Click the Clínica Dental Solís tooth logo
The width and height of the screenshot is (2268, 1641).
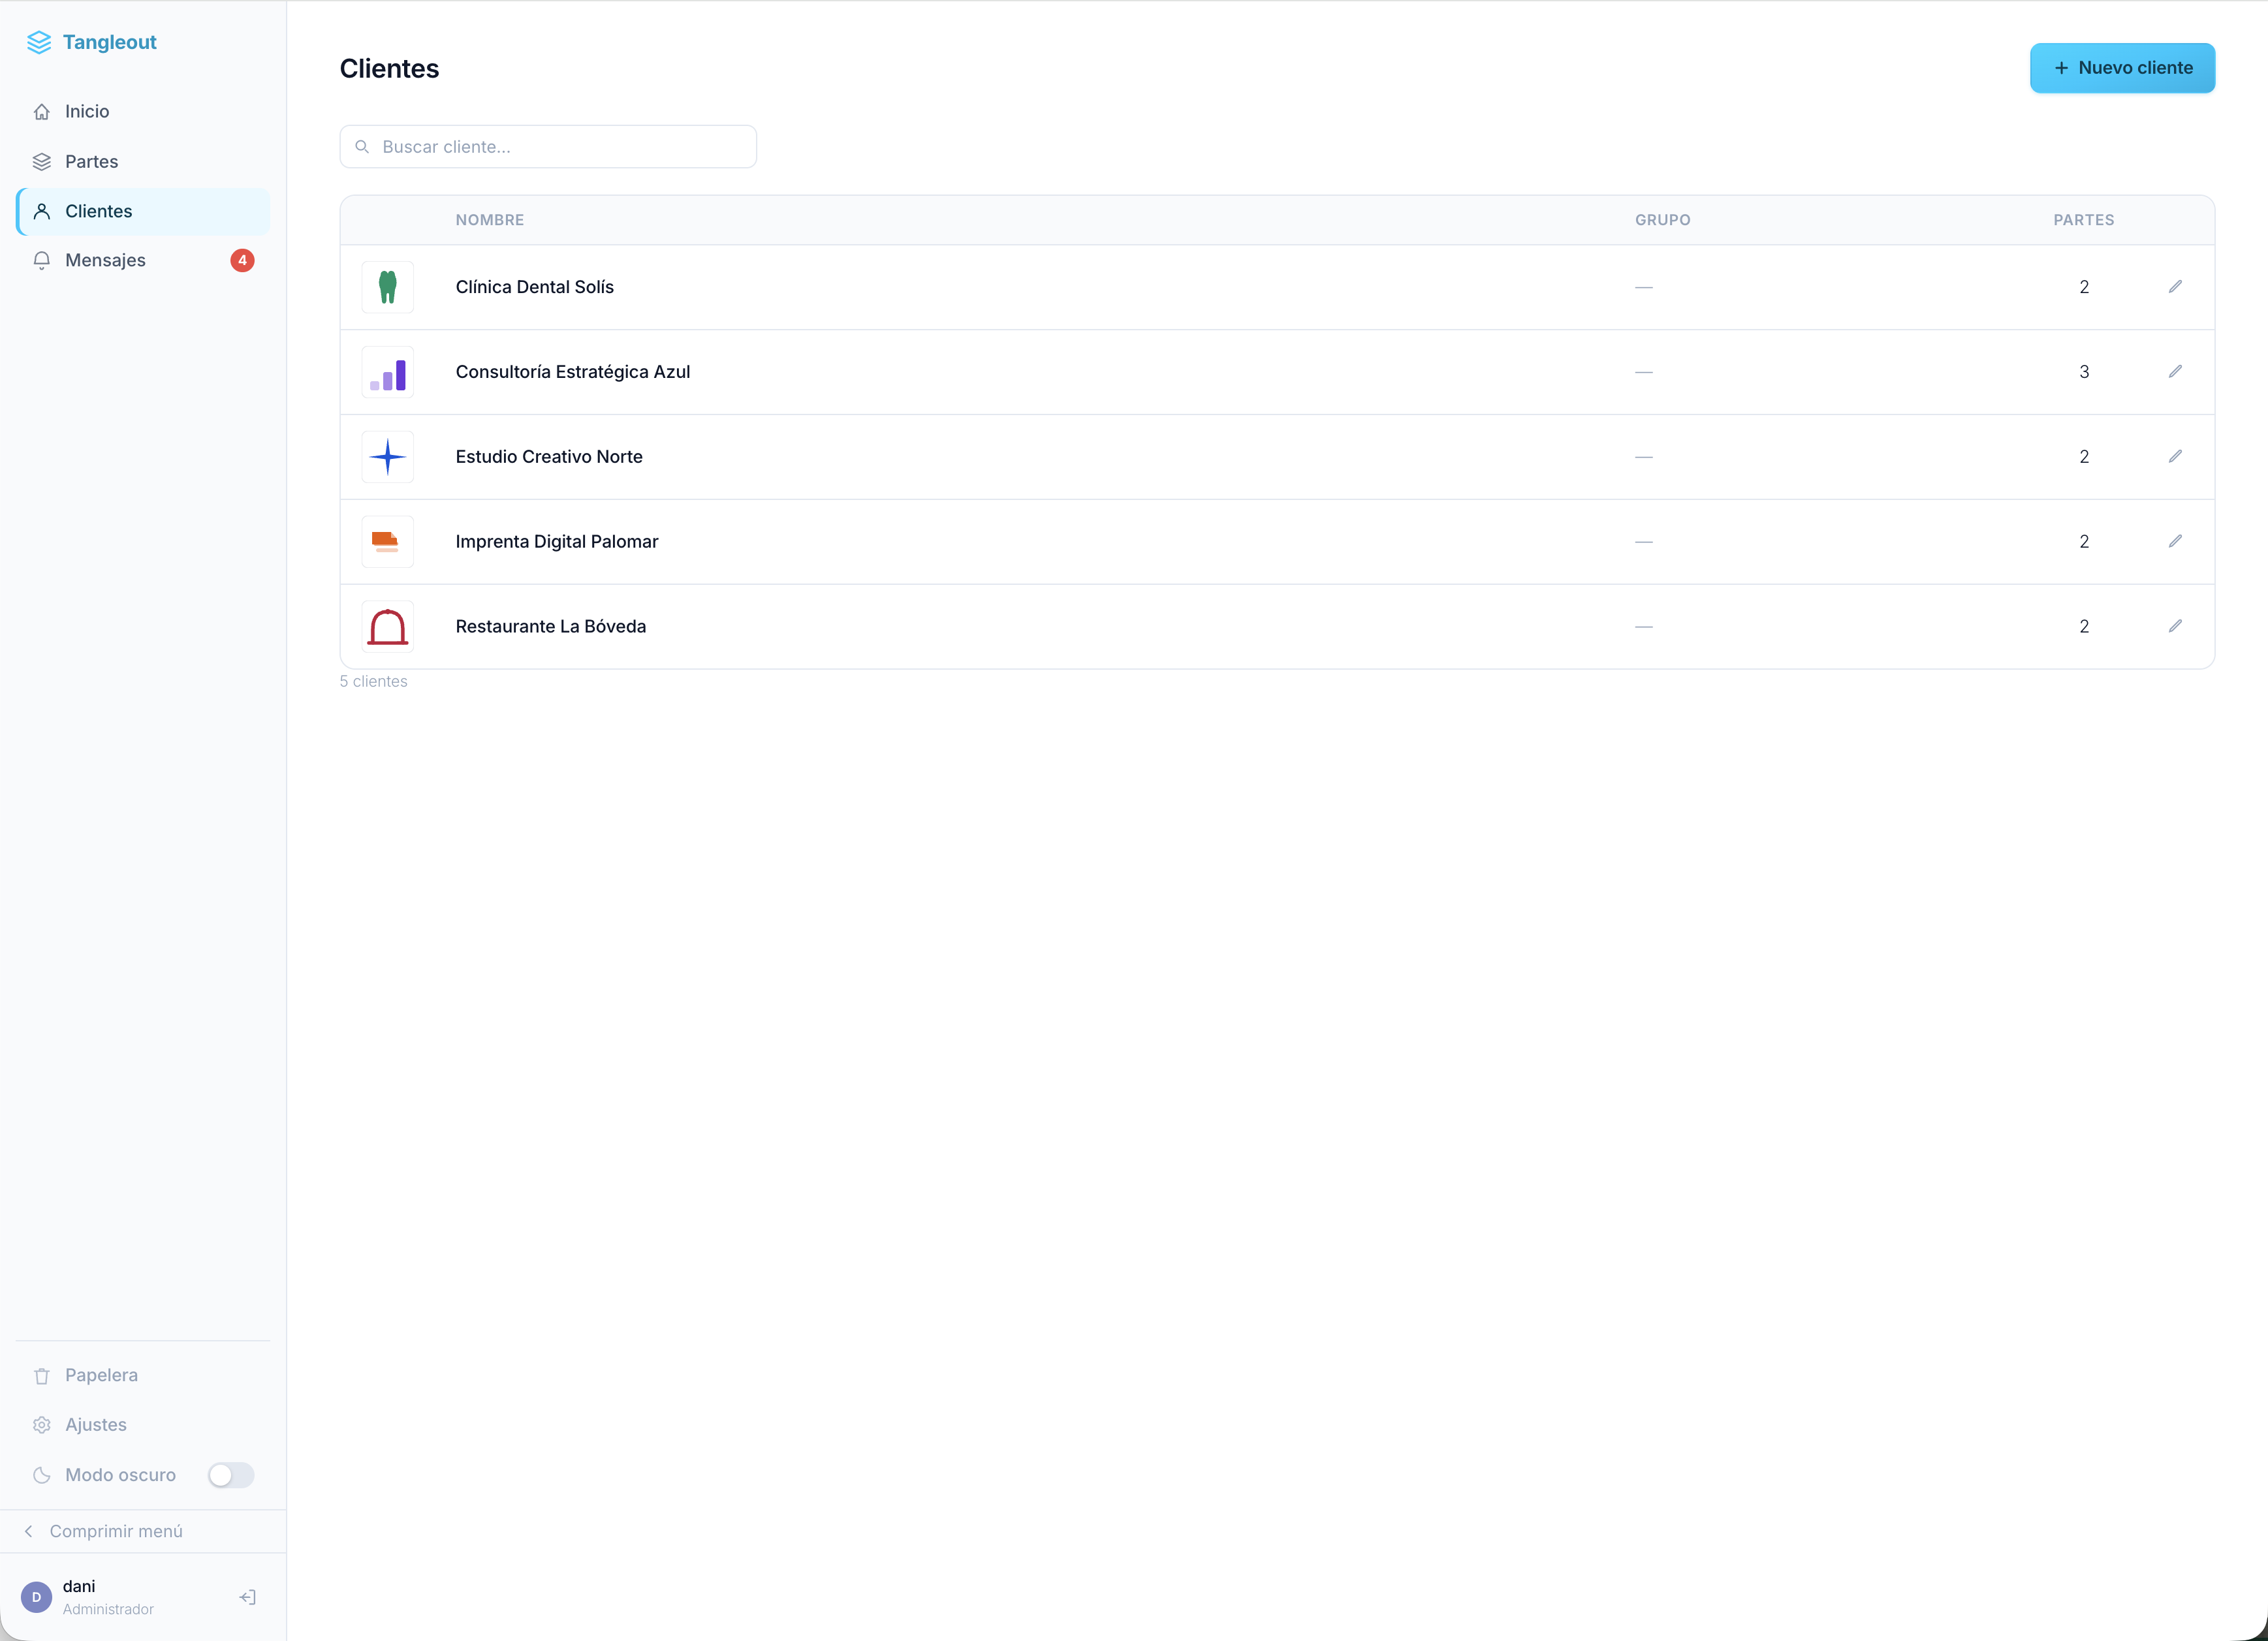[x=388, y=287]
